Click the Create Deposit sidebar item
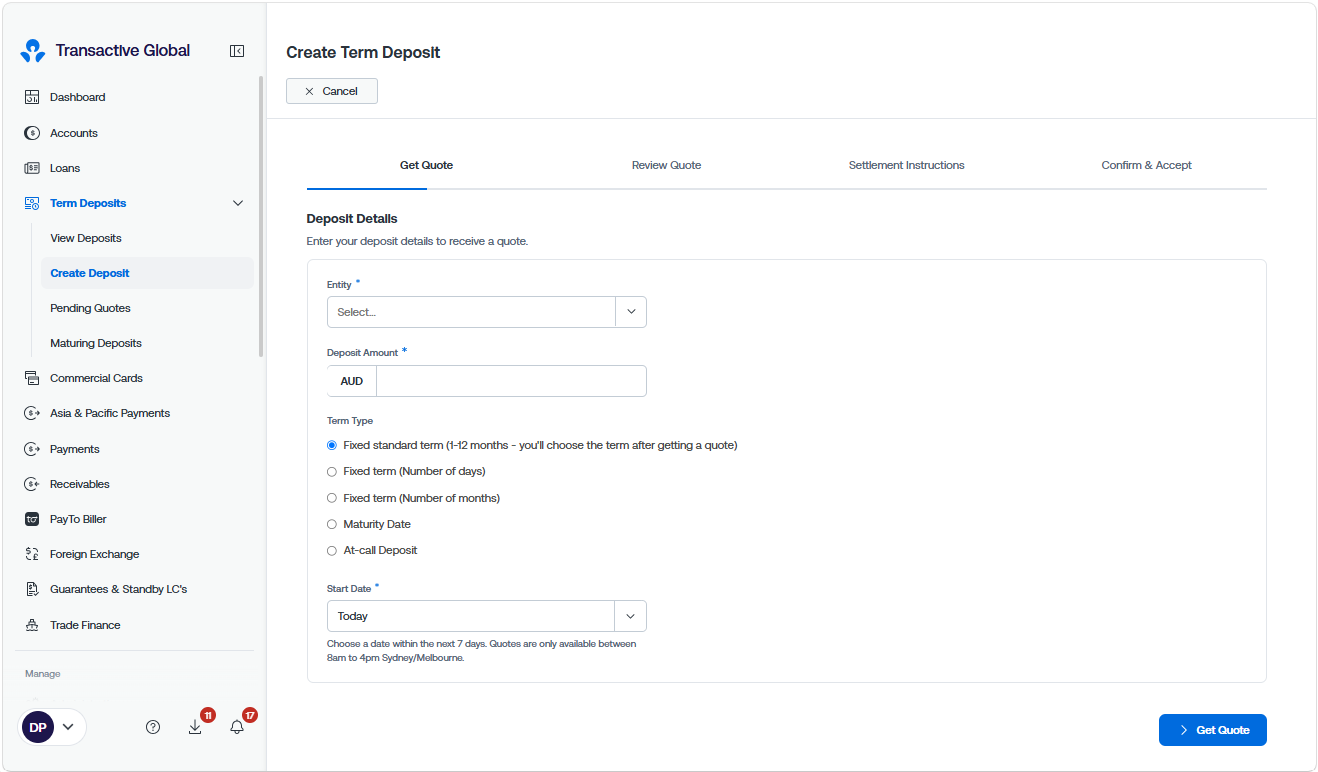This screenshot has height=772, width=1318. point(147,273)
